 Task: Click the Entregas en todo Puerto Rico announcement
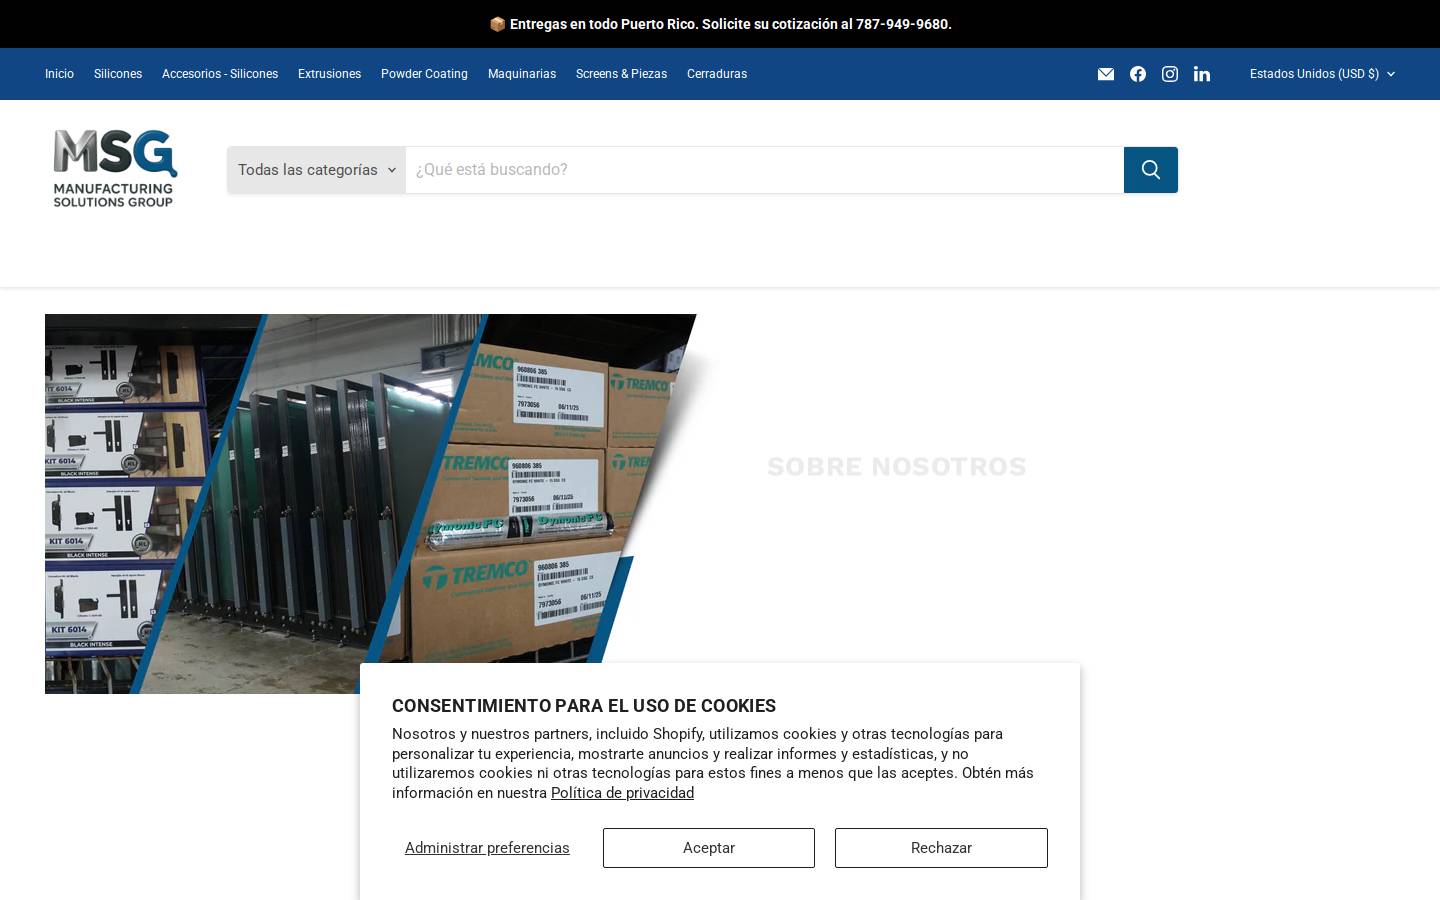point(720,24)
